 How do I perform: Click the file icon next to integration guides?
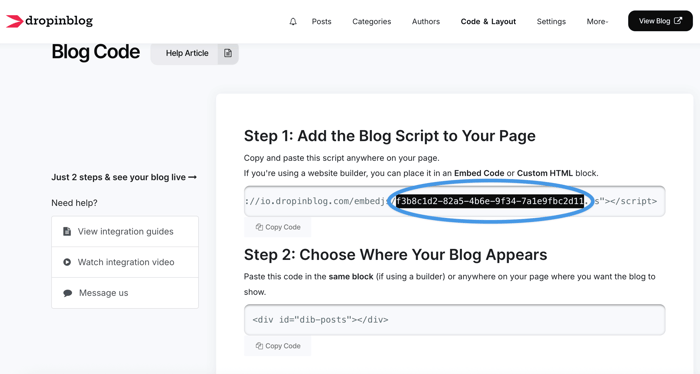(x=67, y=232)
